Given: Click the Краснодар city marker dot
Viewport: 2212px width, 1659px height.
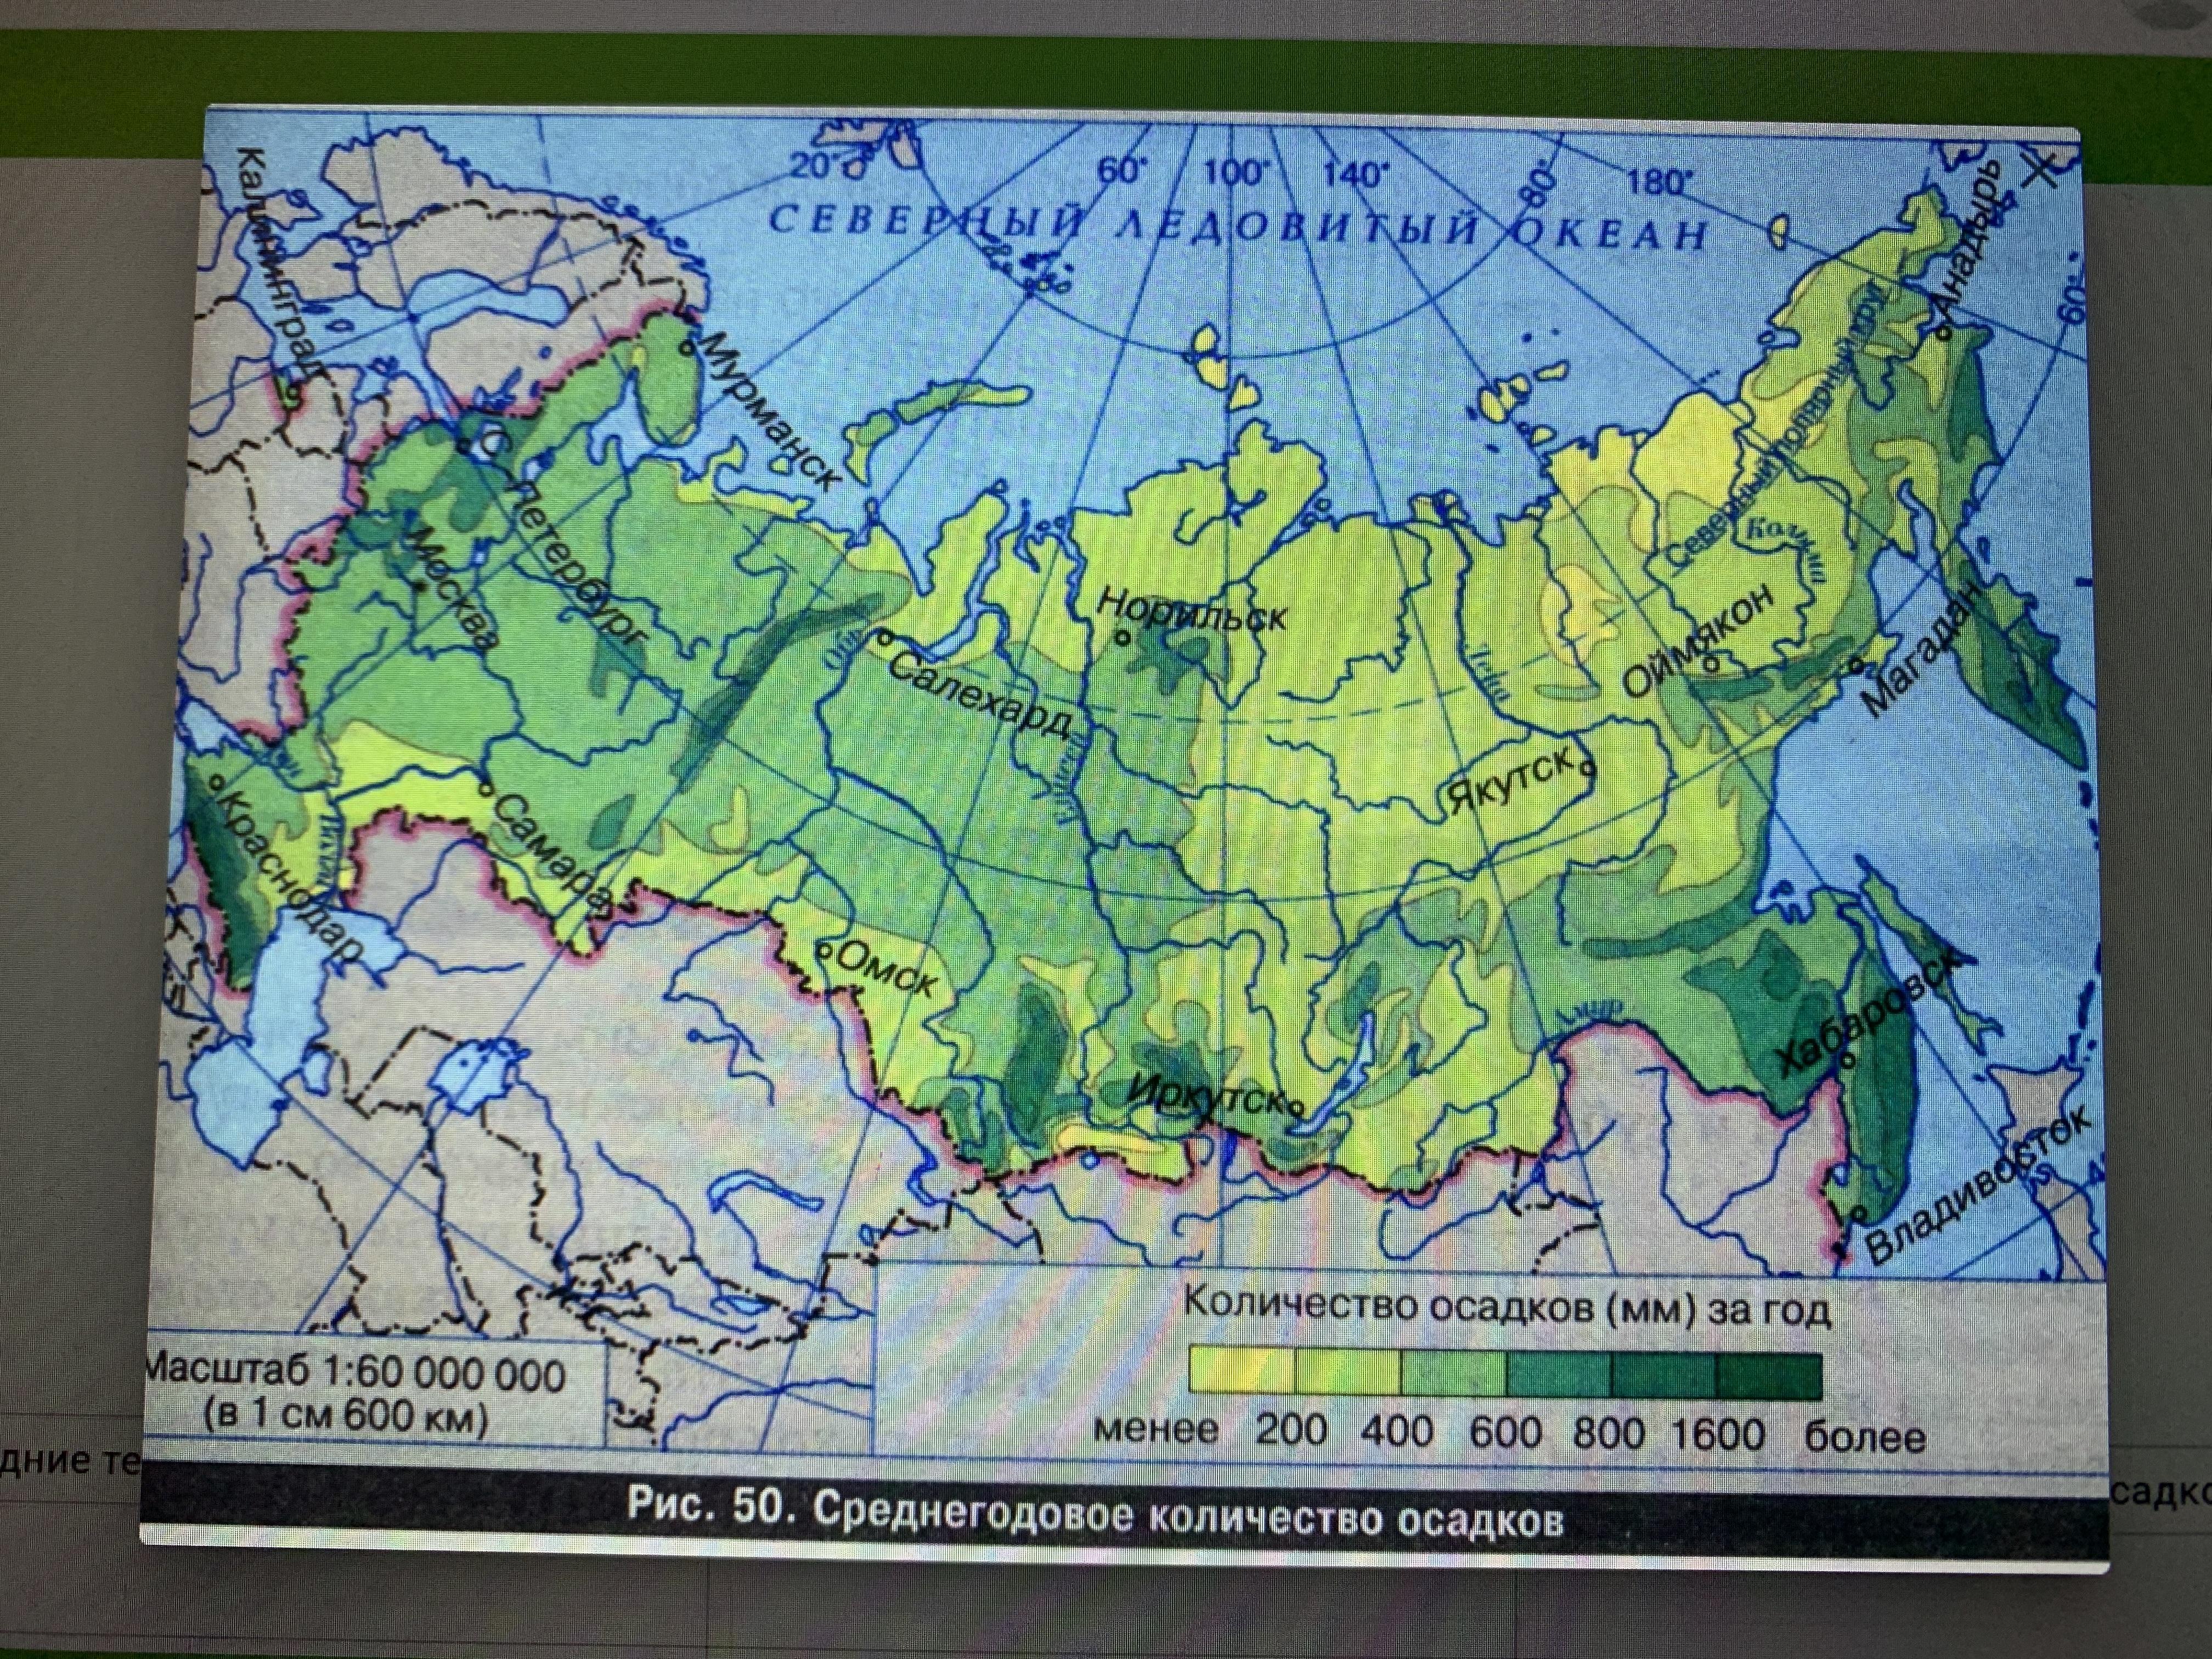Looking at the screenshot, I should (x=217, y=784).
